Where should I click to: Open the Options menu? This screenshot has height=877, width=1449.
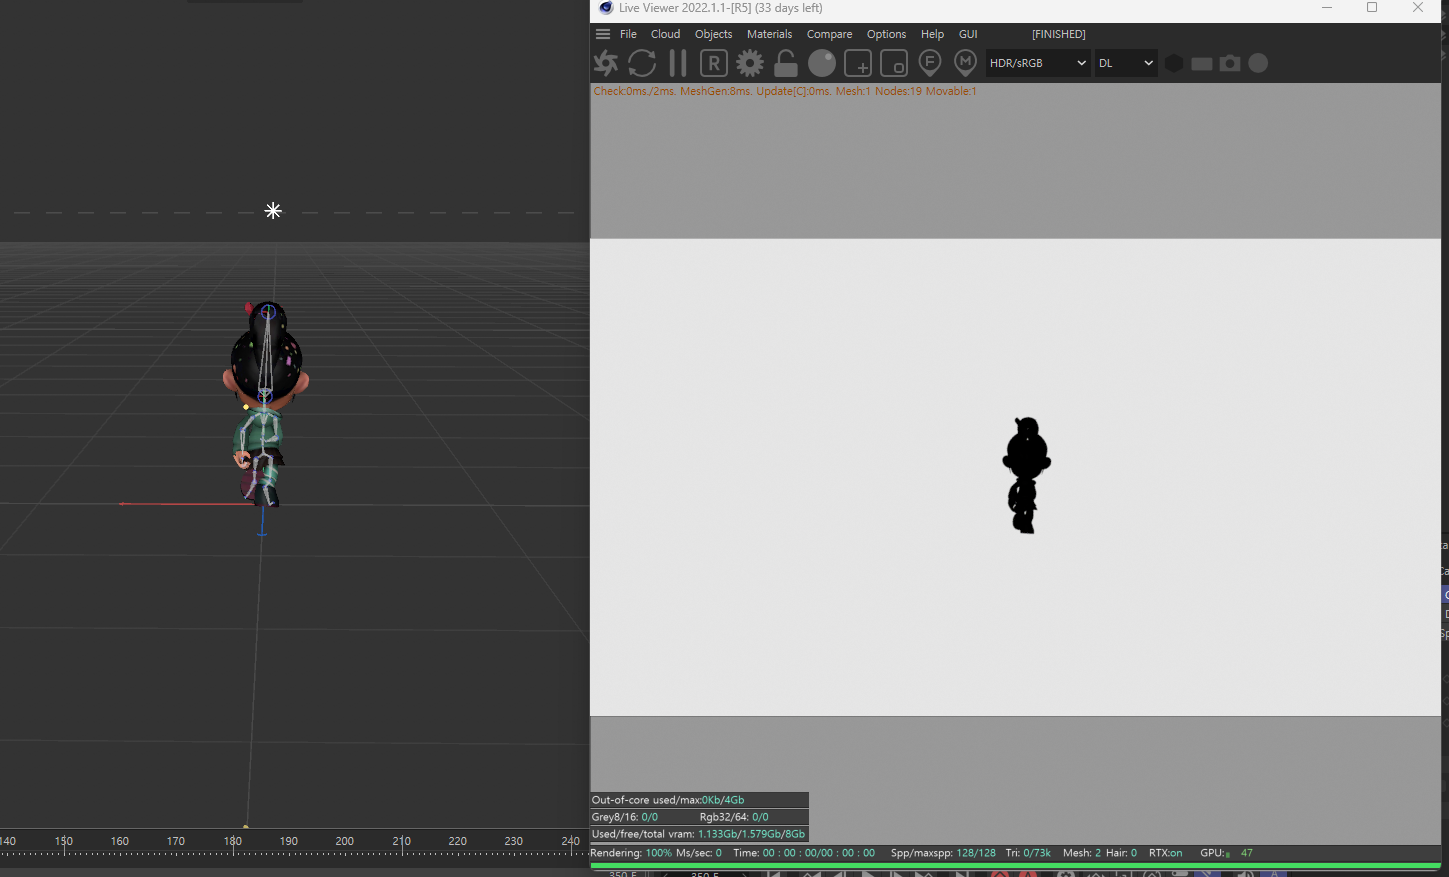pos(886,34)
